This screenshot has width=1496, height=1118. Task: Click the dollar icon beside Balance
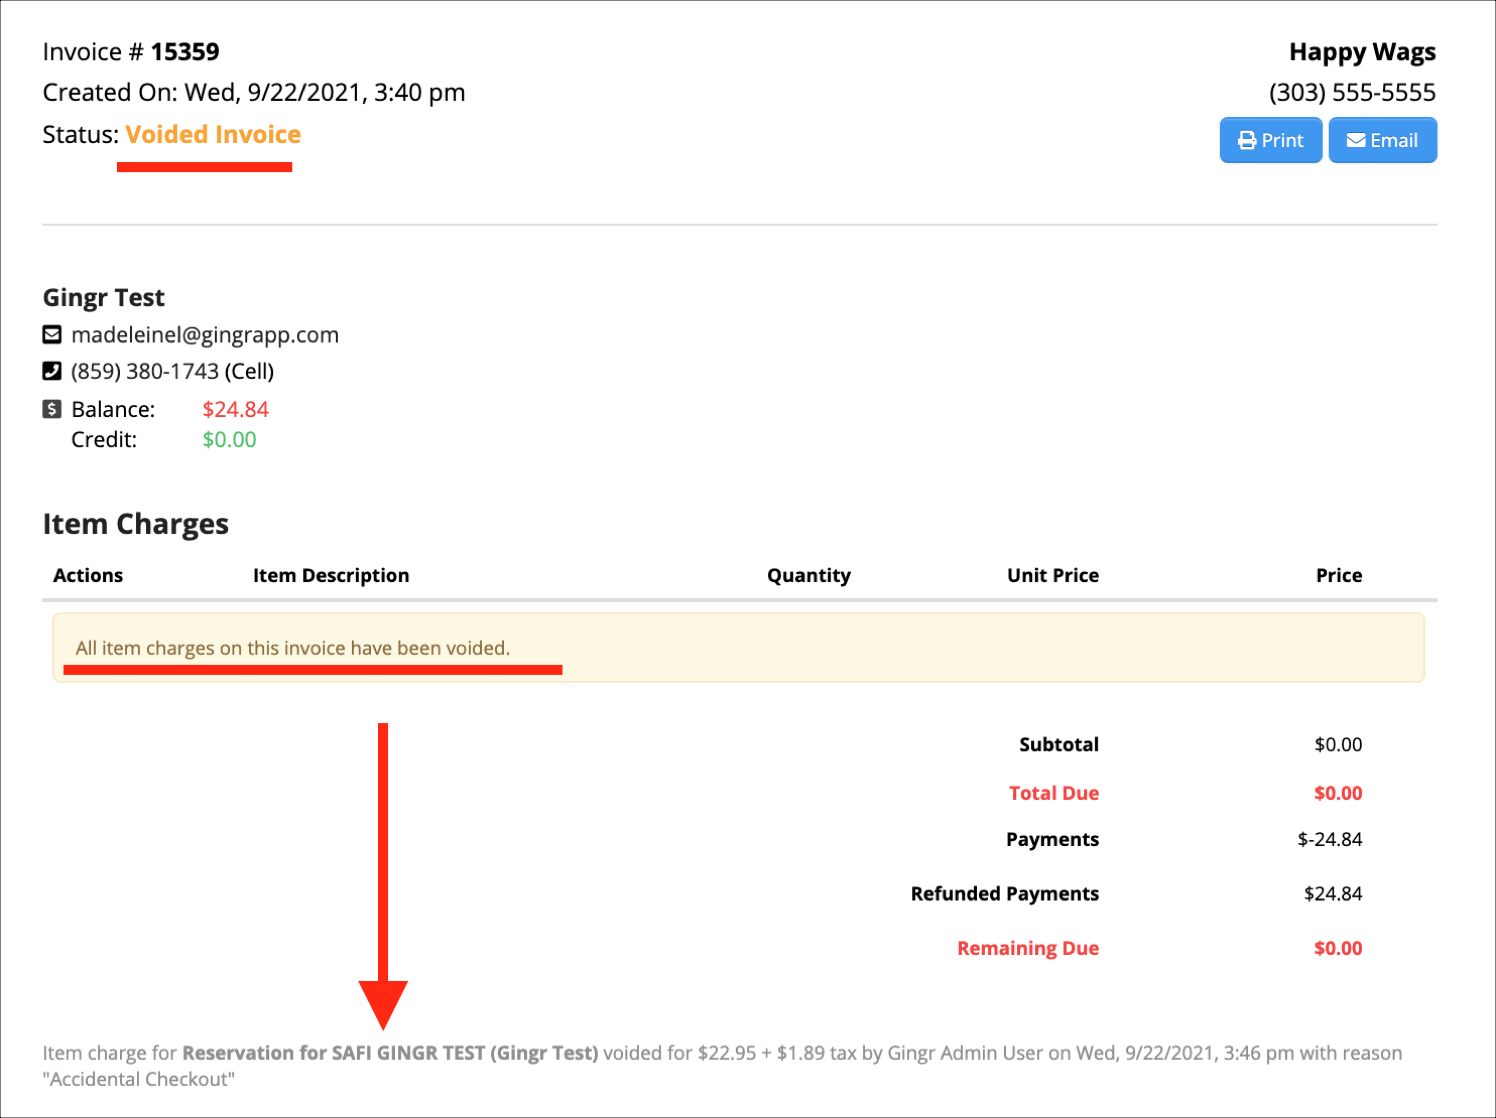[x=52, y=409]
